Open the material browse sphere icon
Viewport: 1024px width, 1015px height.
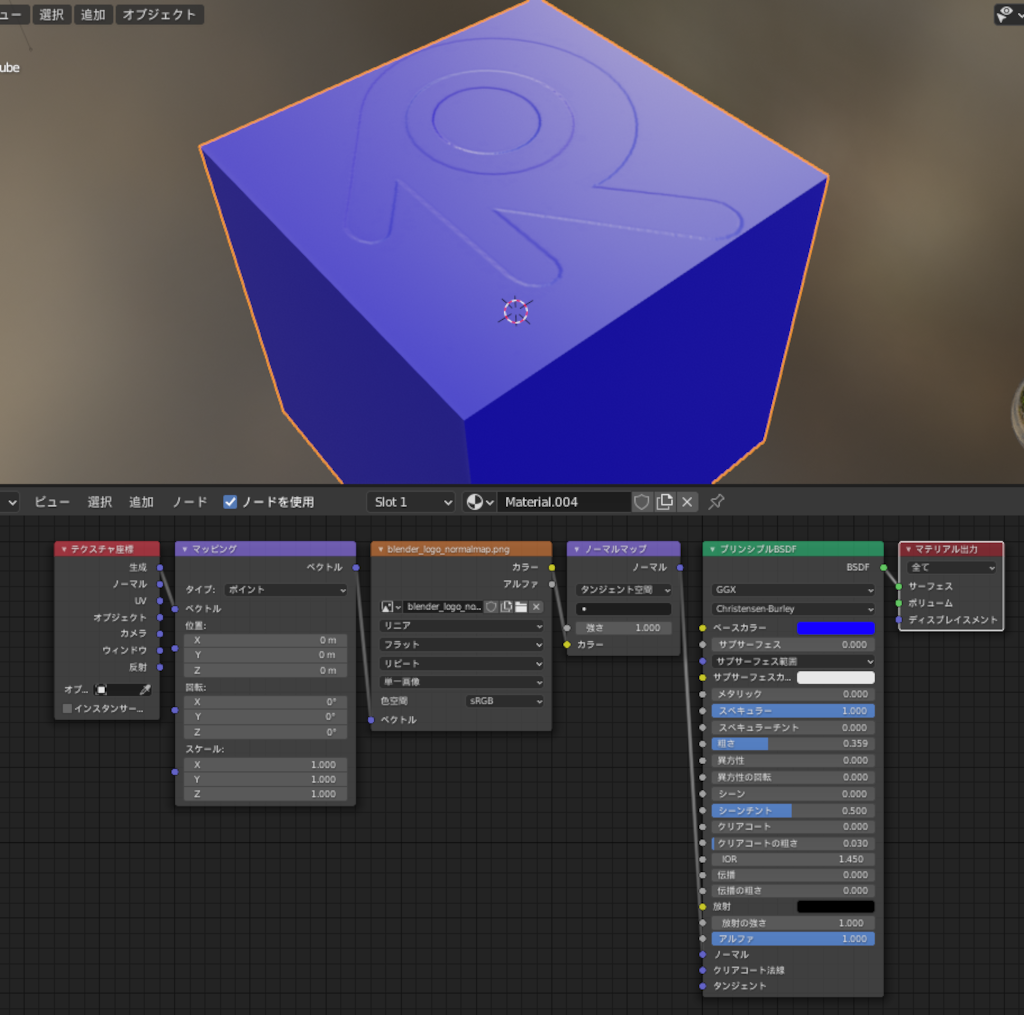point(479,502)
